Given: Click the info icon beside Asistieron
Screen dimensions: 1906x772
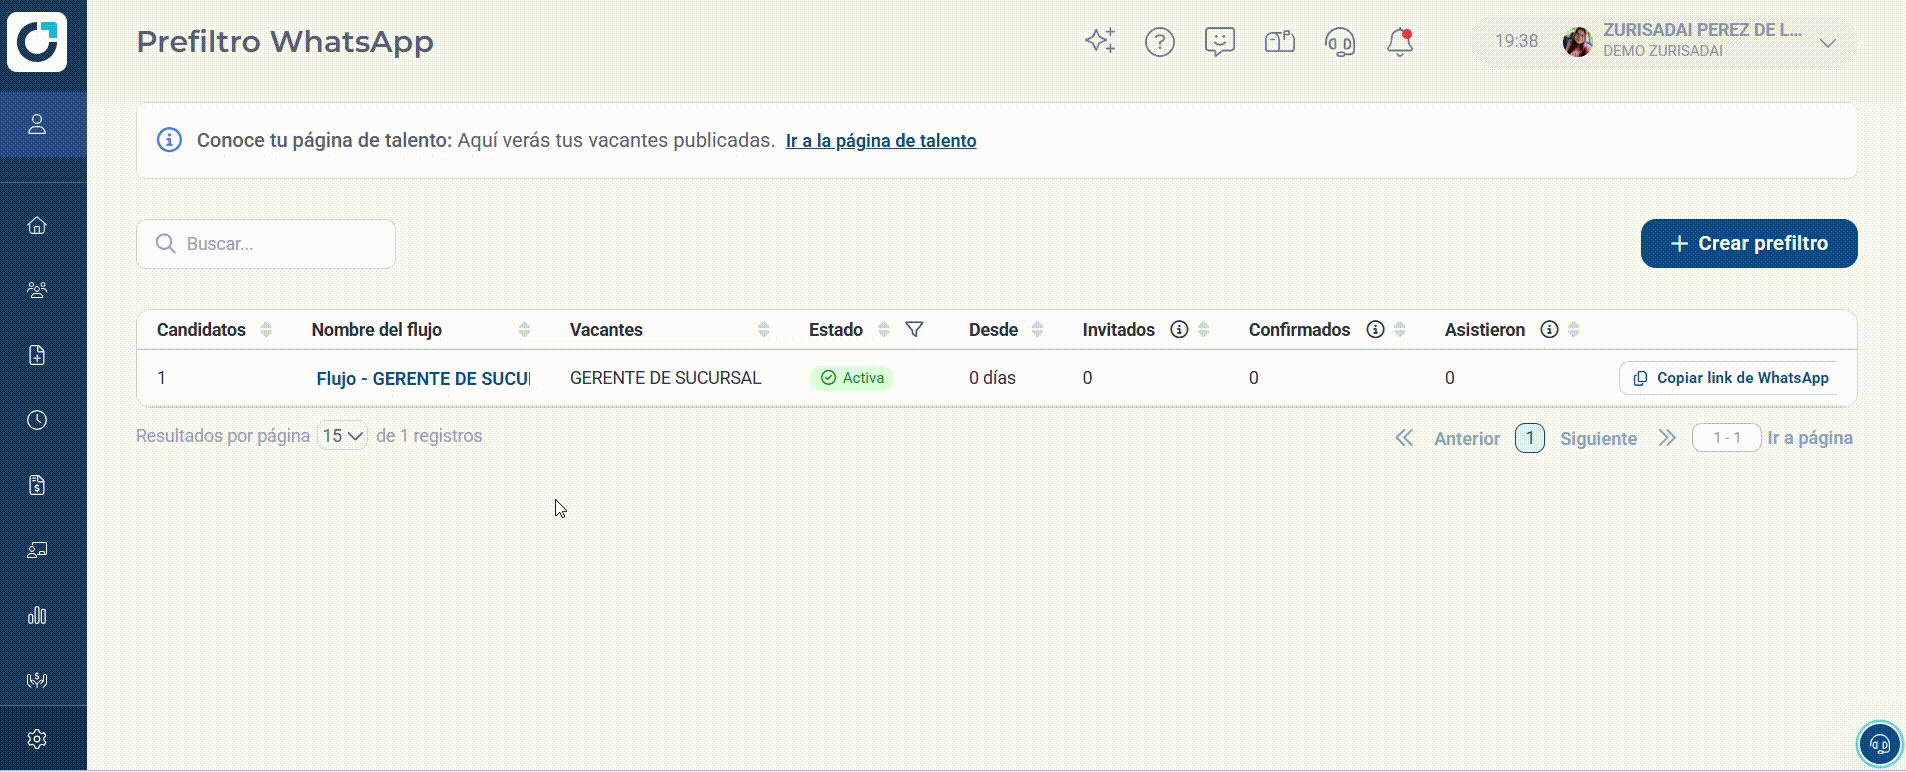Looking at the screenshot, I should 1549,329.
